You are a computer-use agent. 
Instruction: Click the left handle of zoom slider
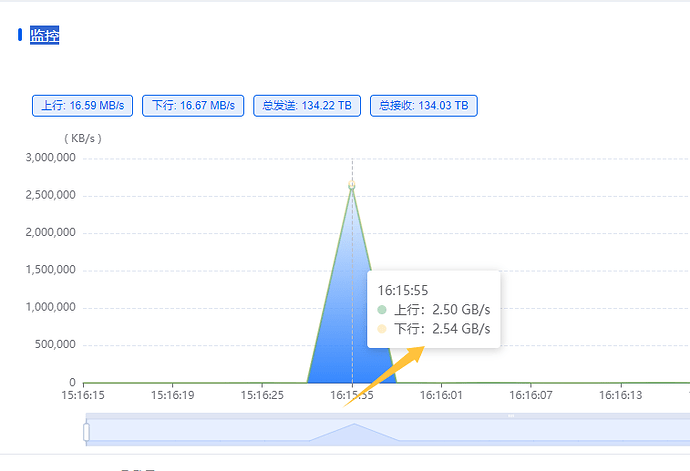tap(86, 432)
